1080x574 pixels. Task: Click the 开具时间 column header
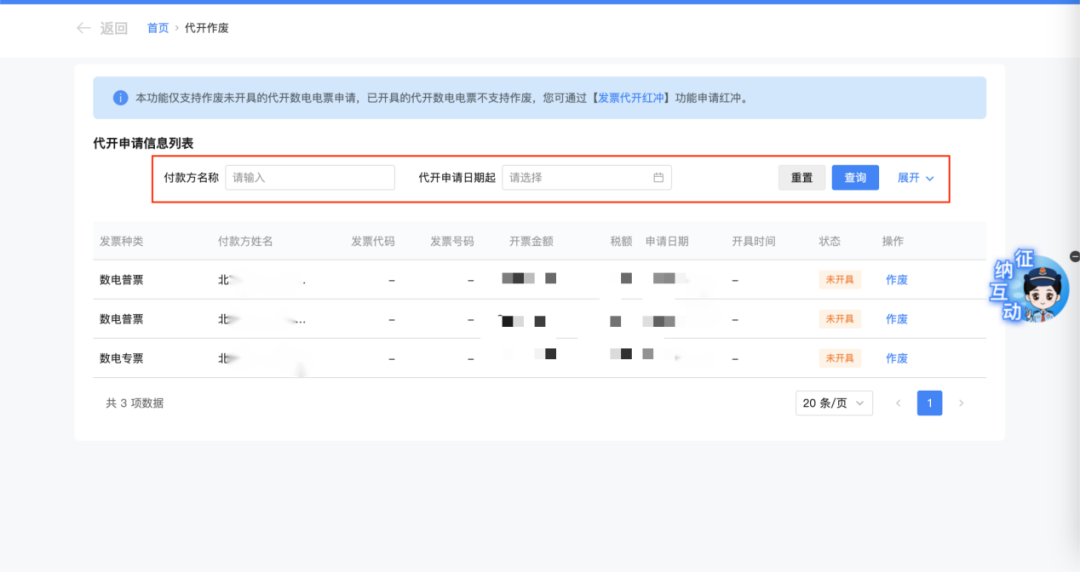tap(754, 241)
